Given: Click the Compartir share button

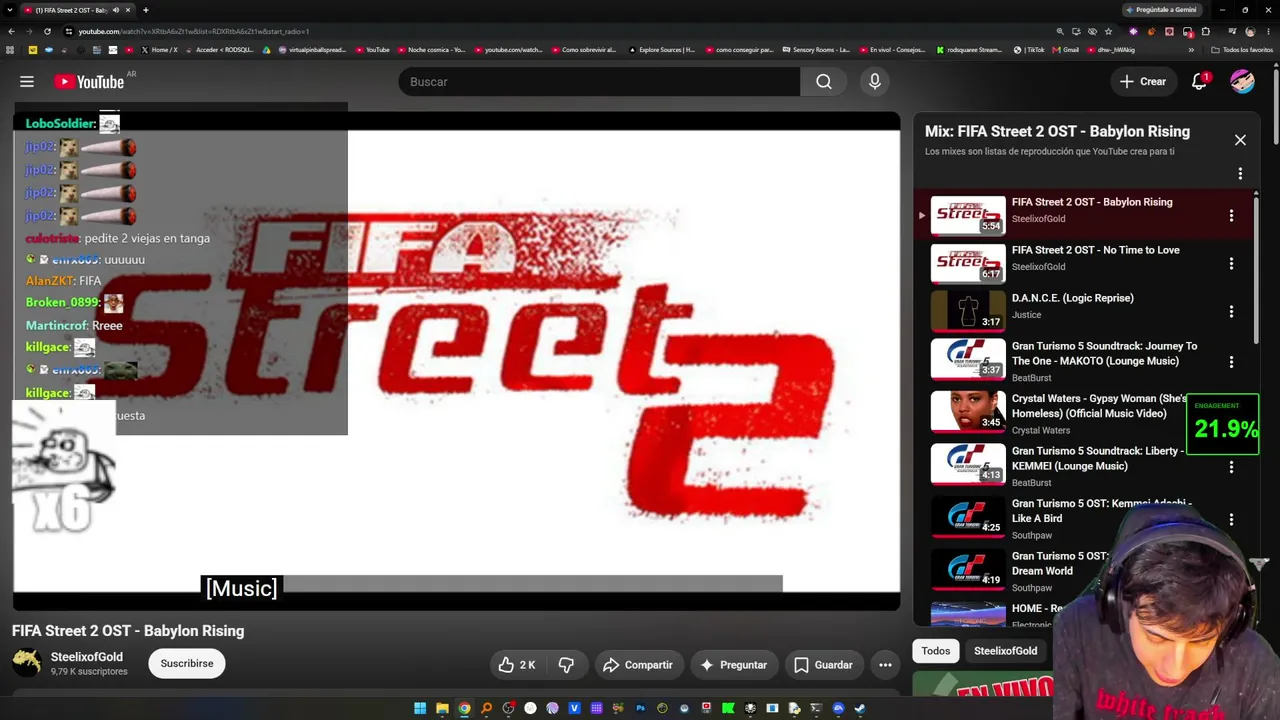Looking at the screenshot, I should (637, 665).
